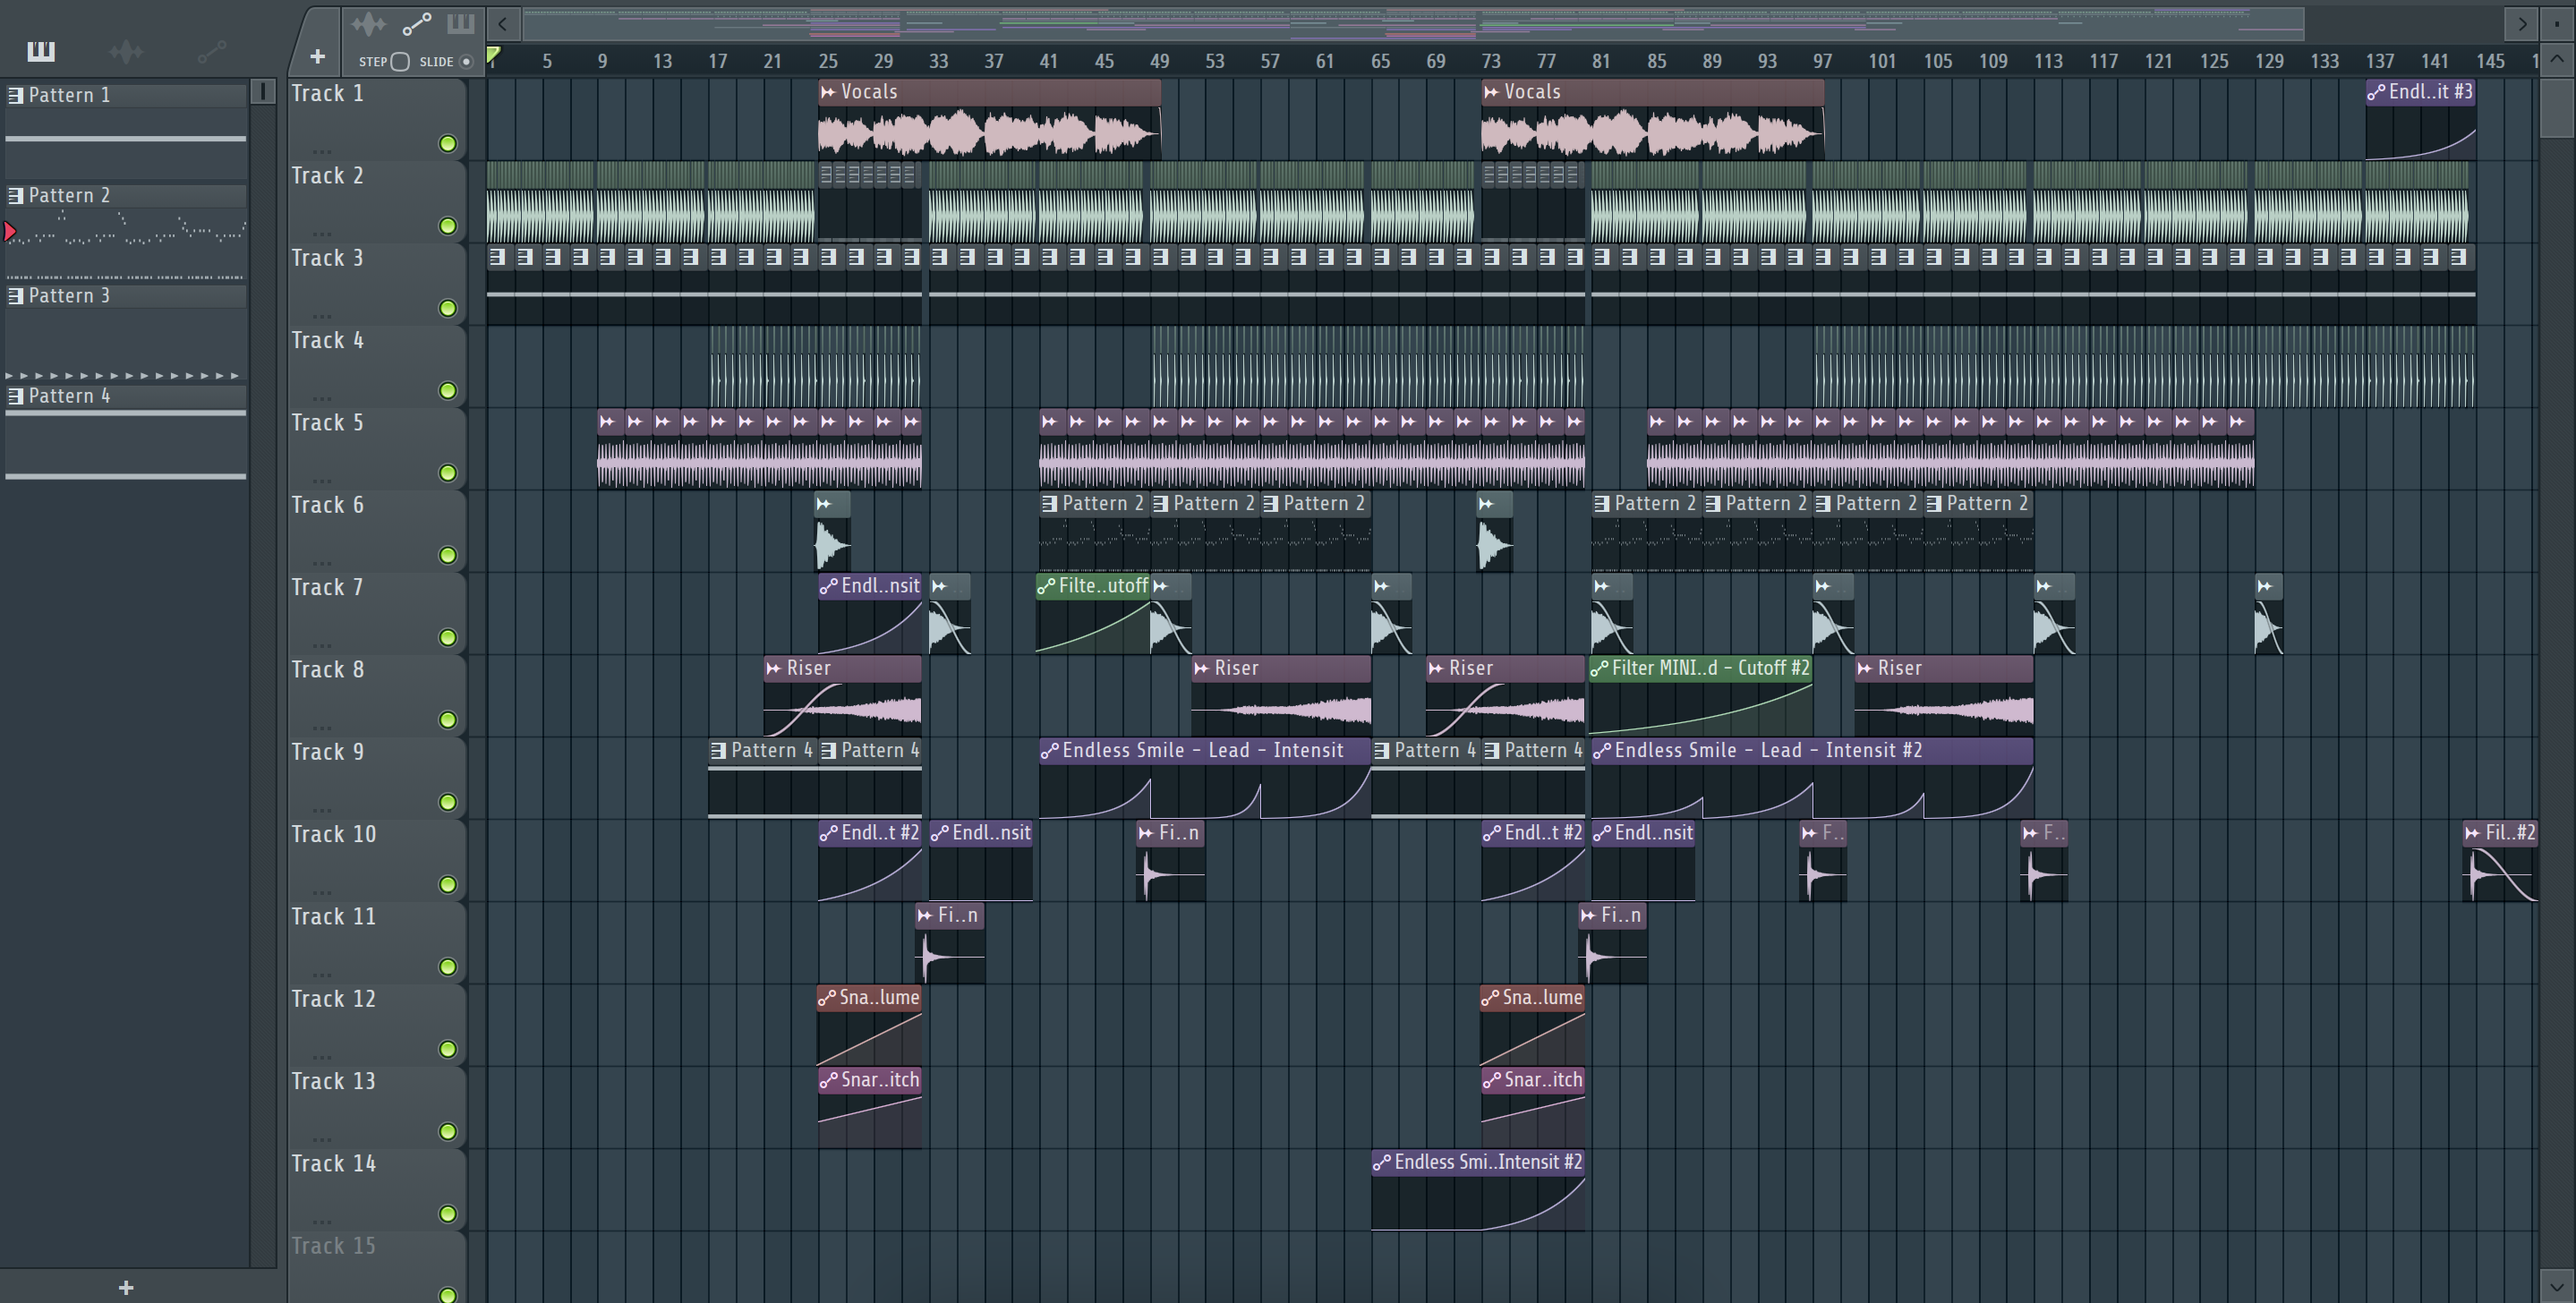The height and width of the screenshot is (1303, 2576).
Task: Click the Pattern 1 piano-roll icon
Action: pyautogui.click(x=16, y=95)
